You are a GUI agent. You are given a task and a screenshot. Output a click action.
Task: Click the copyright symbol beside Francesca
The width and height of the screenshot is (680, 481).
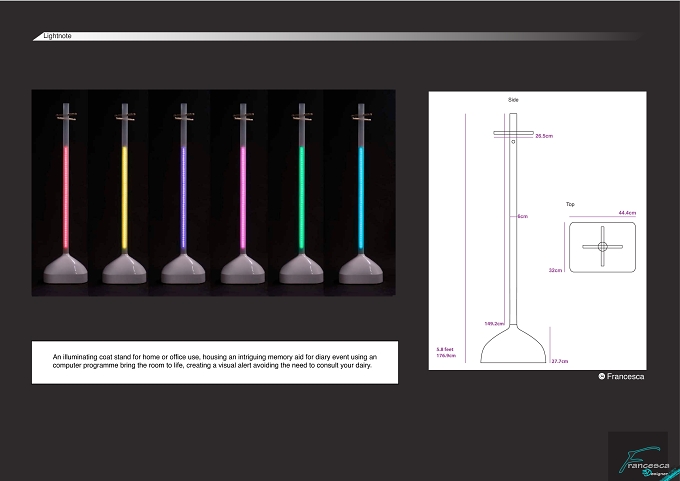pos(602,376)
